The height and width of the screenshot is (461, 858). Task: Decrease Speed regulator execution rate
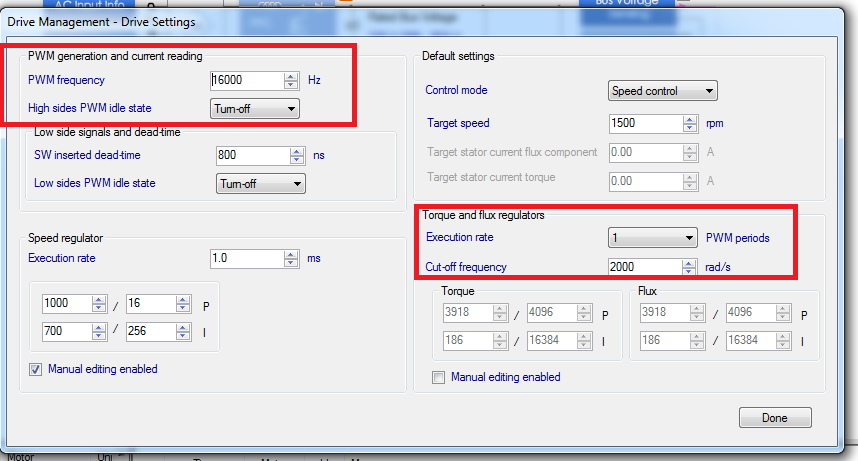[x=291, y=263]
